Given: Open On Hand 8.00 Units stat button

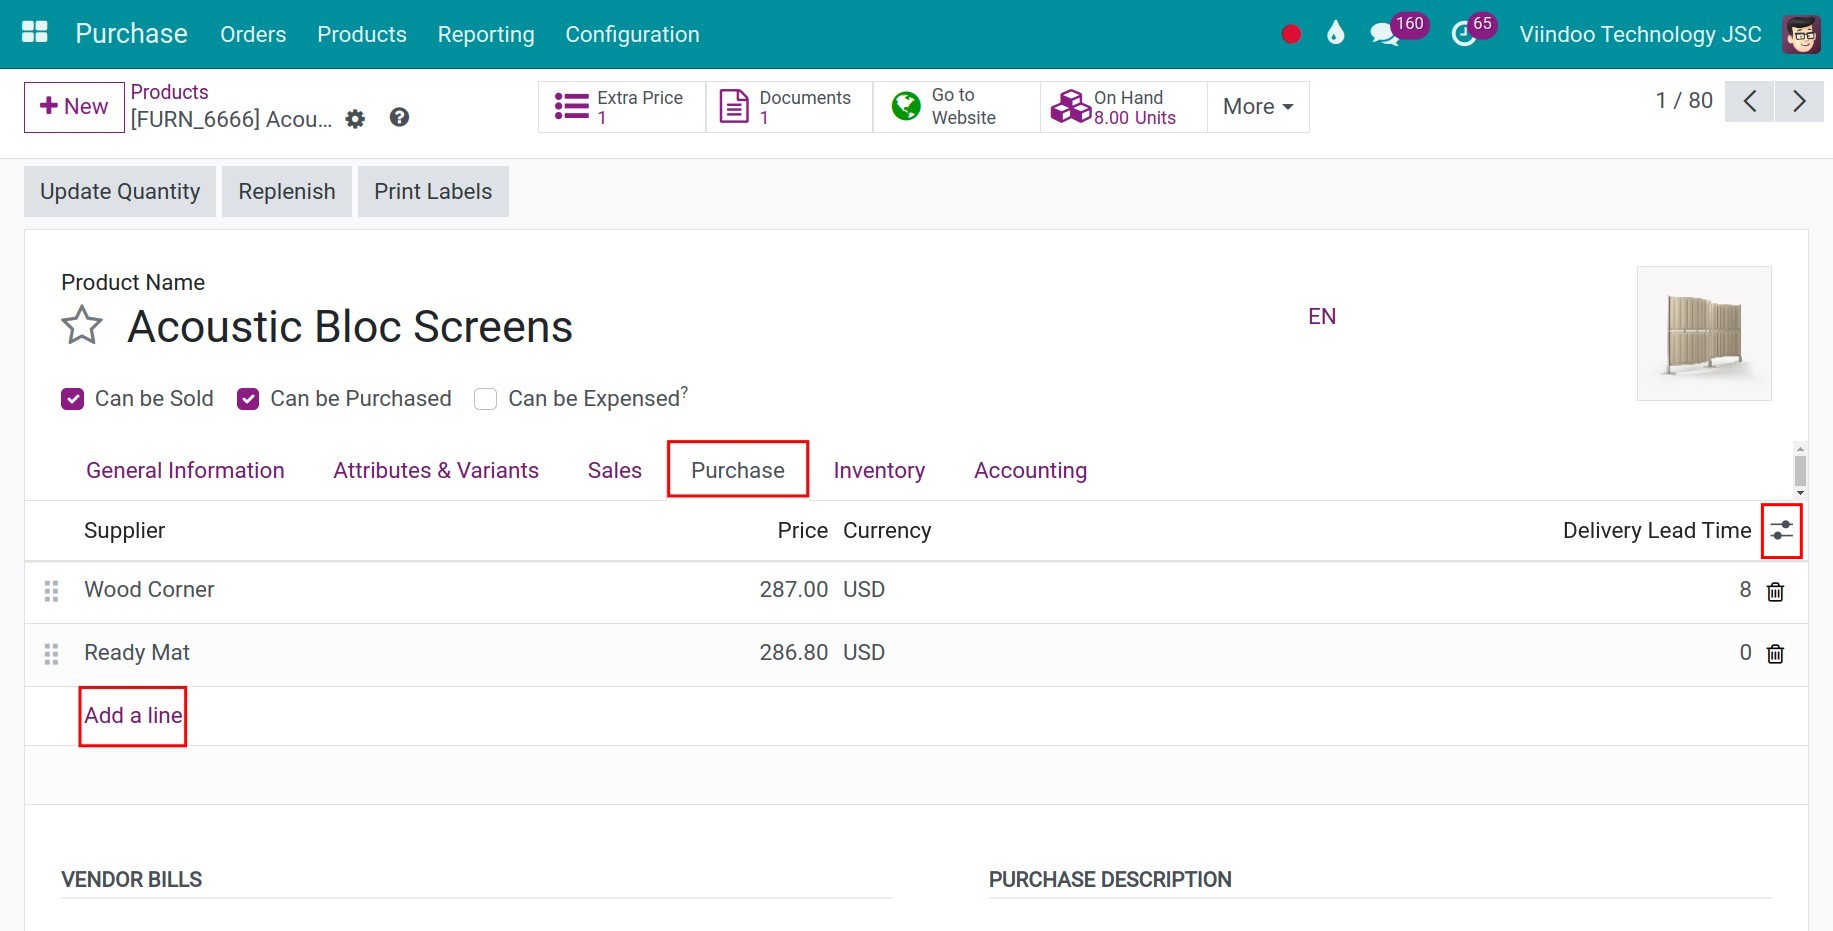Looking at the screenshot, I should [1124, 107].
